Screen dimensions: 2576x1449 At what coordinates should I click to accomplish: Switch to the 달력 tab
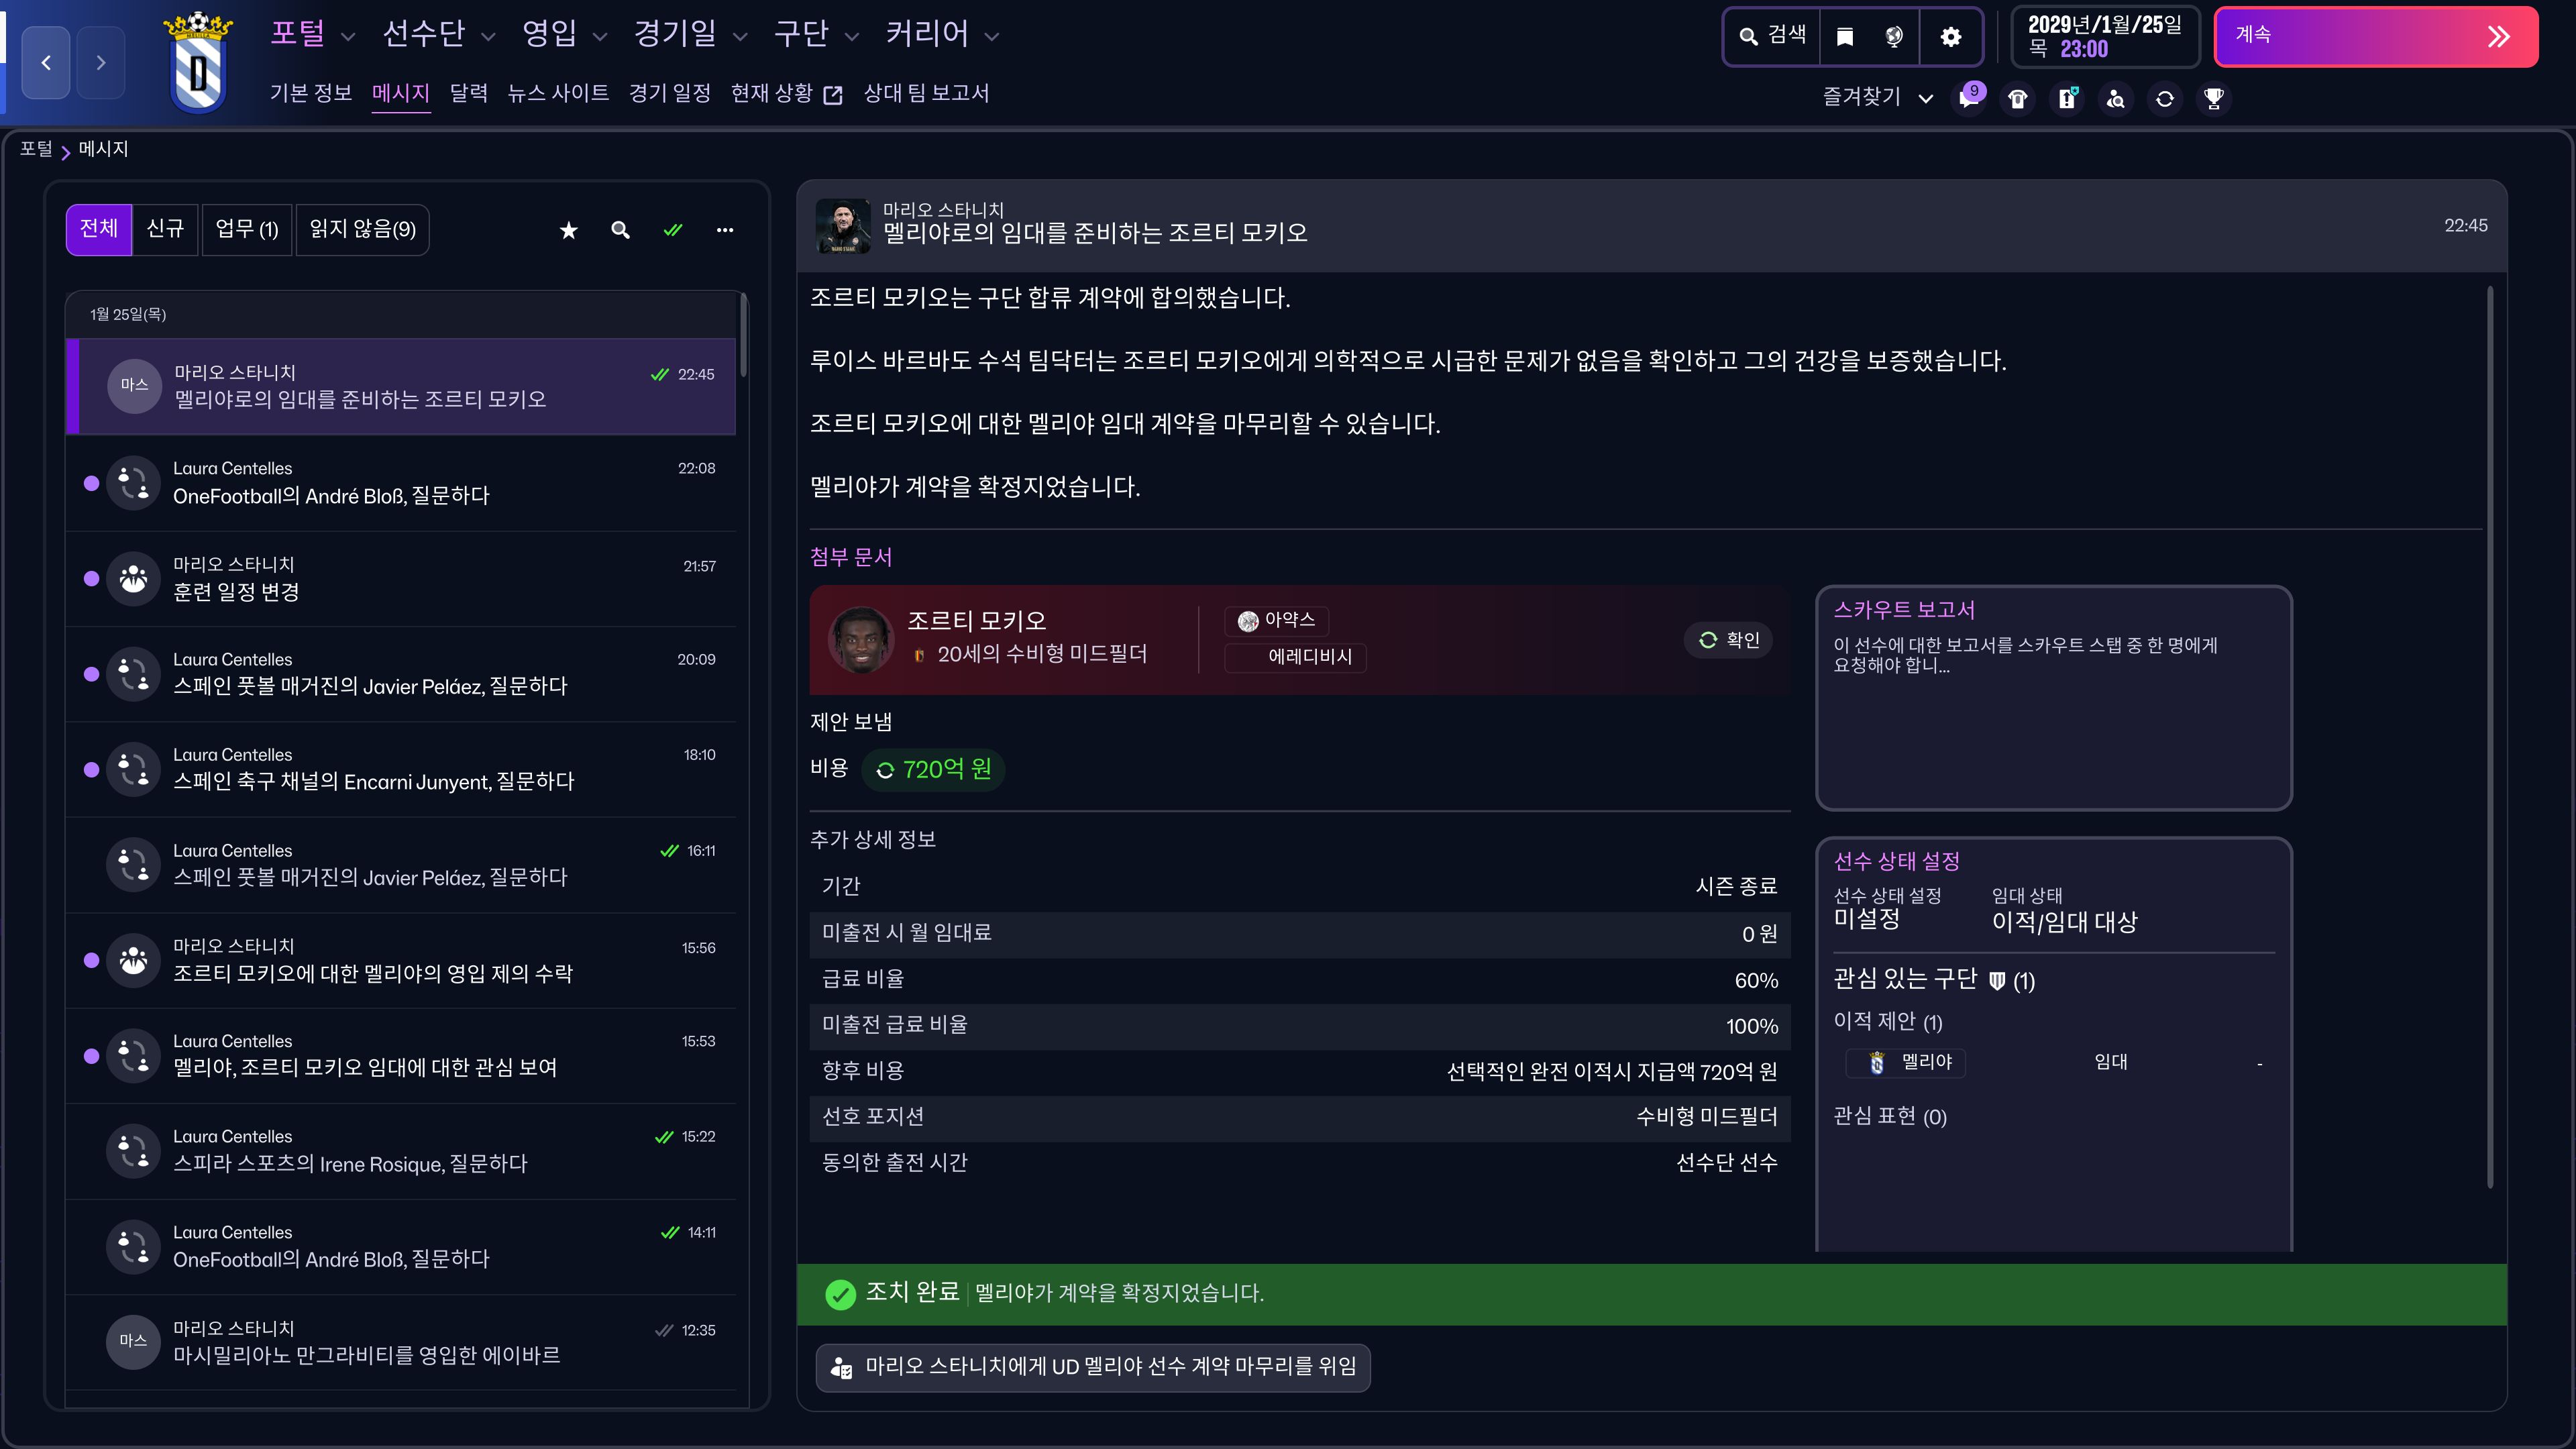(x=468, y=94)
